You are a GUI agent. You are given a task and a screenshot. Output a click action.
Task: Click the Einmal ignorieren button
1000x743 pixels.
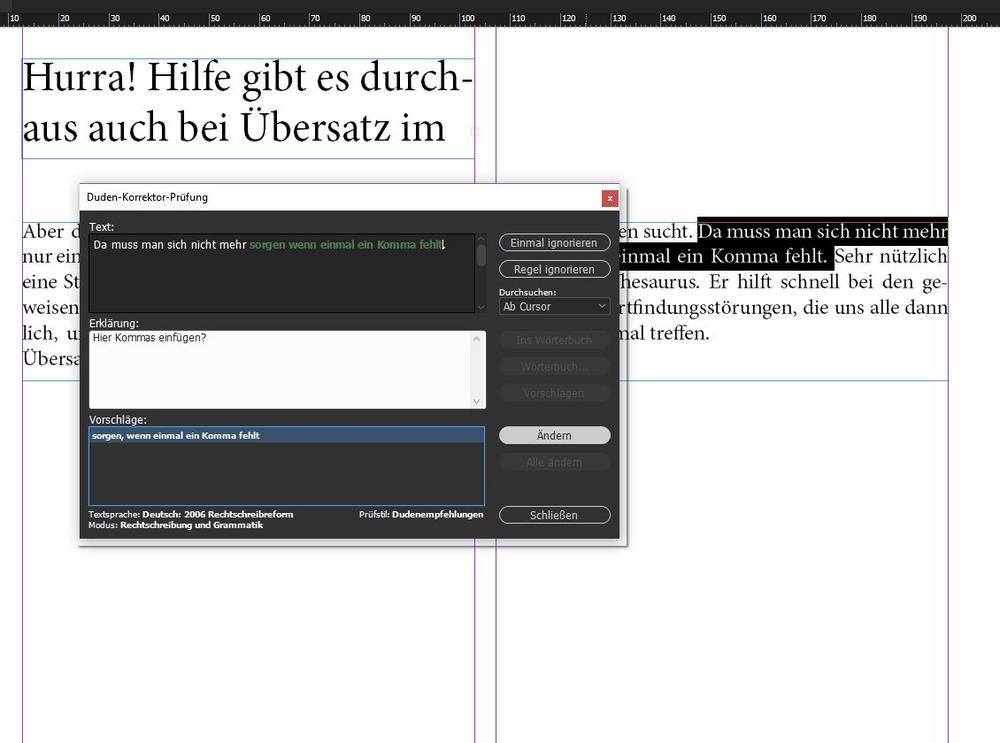click(x=554, y=243)
